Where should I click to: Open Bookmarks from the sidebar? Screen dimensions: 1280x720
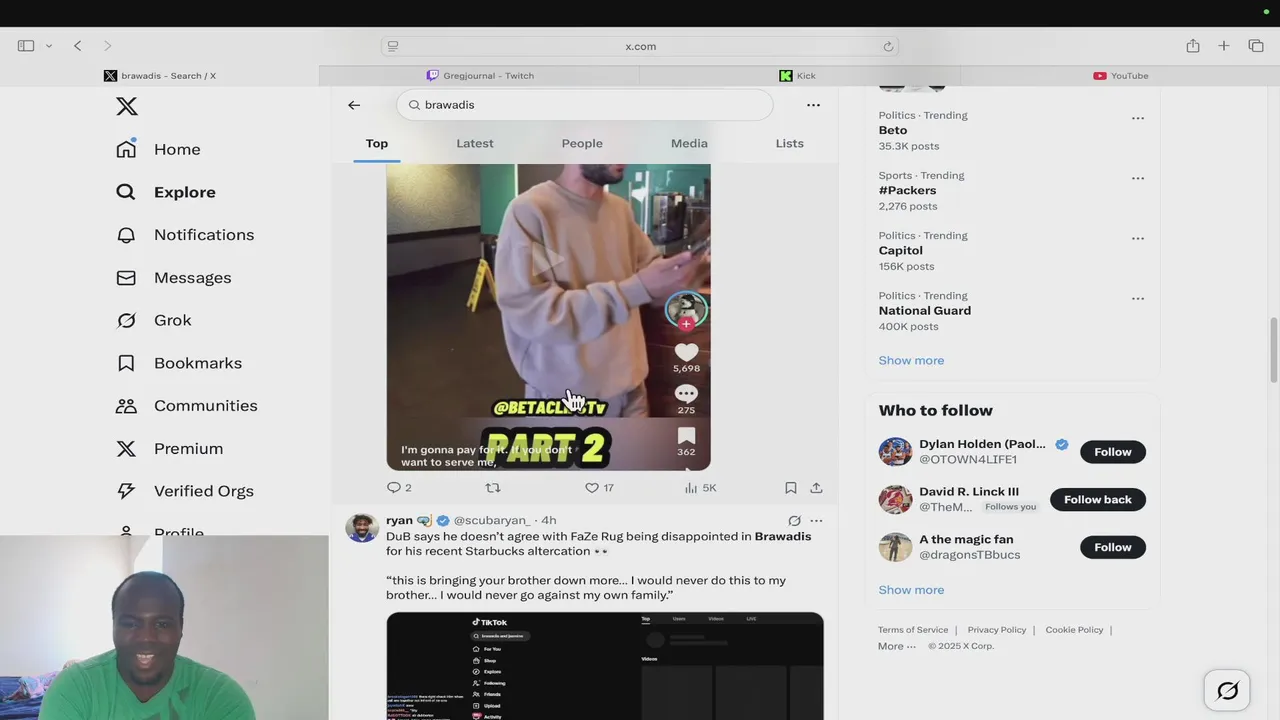179,363
